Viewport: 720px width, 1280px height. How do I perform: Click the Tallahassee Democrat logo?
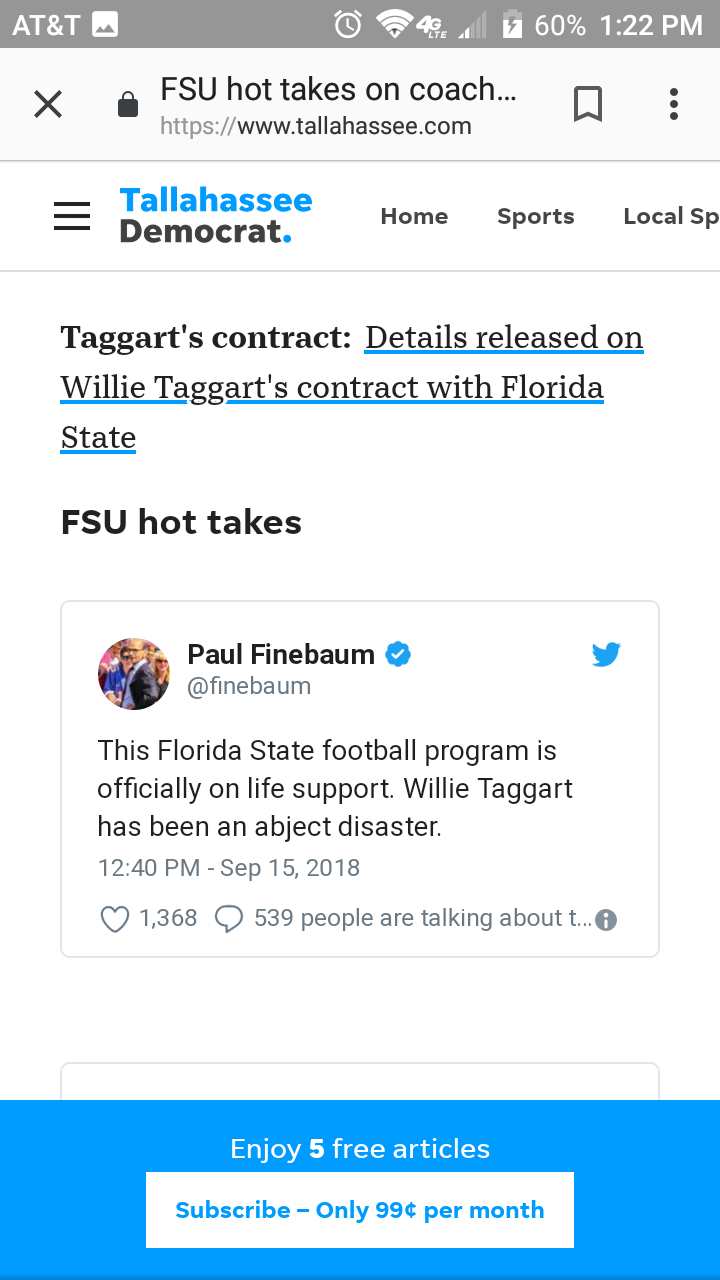tap(215, 216)
